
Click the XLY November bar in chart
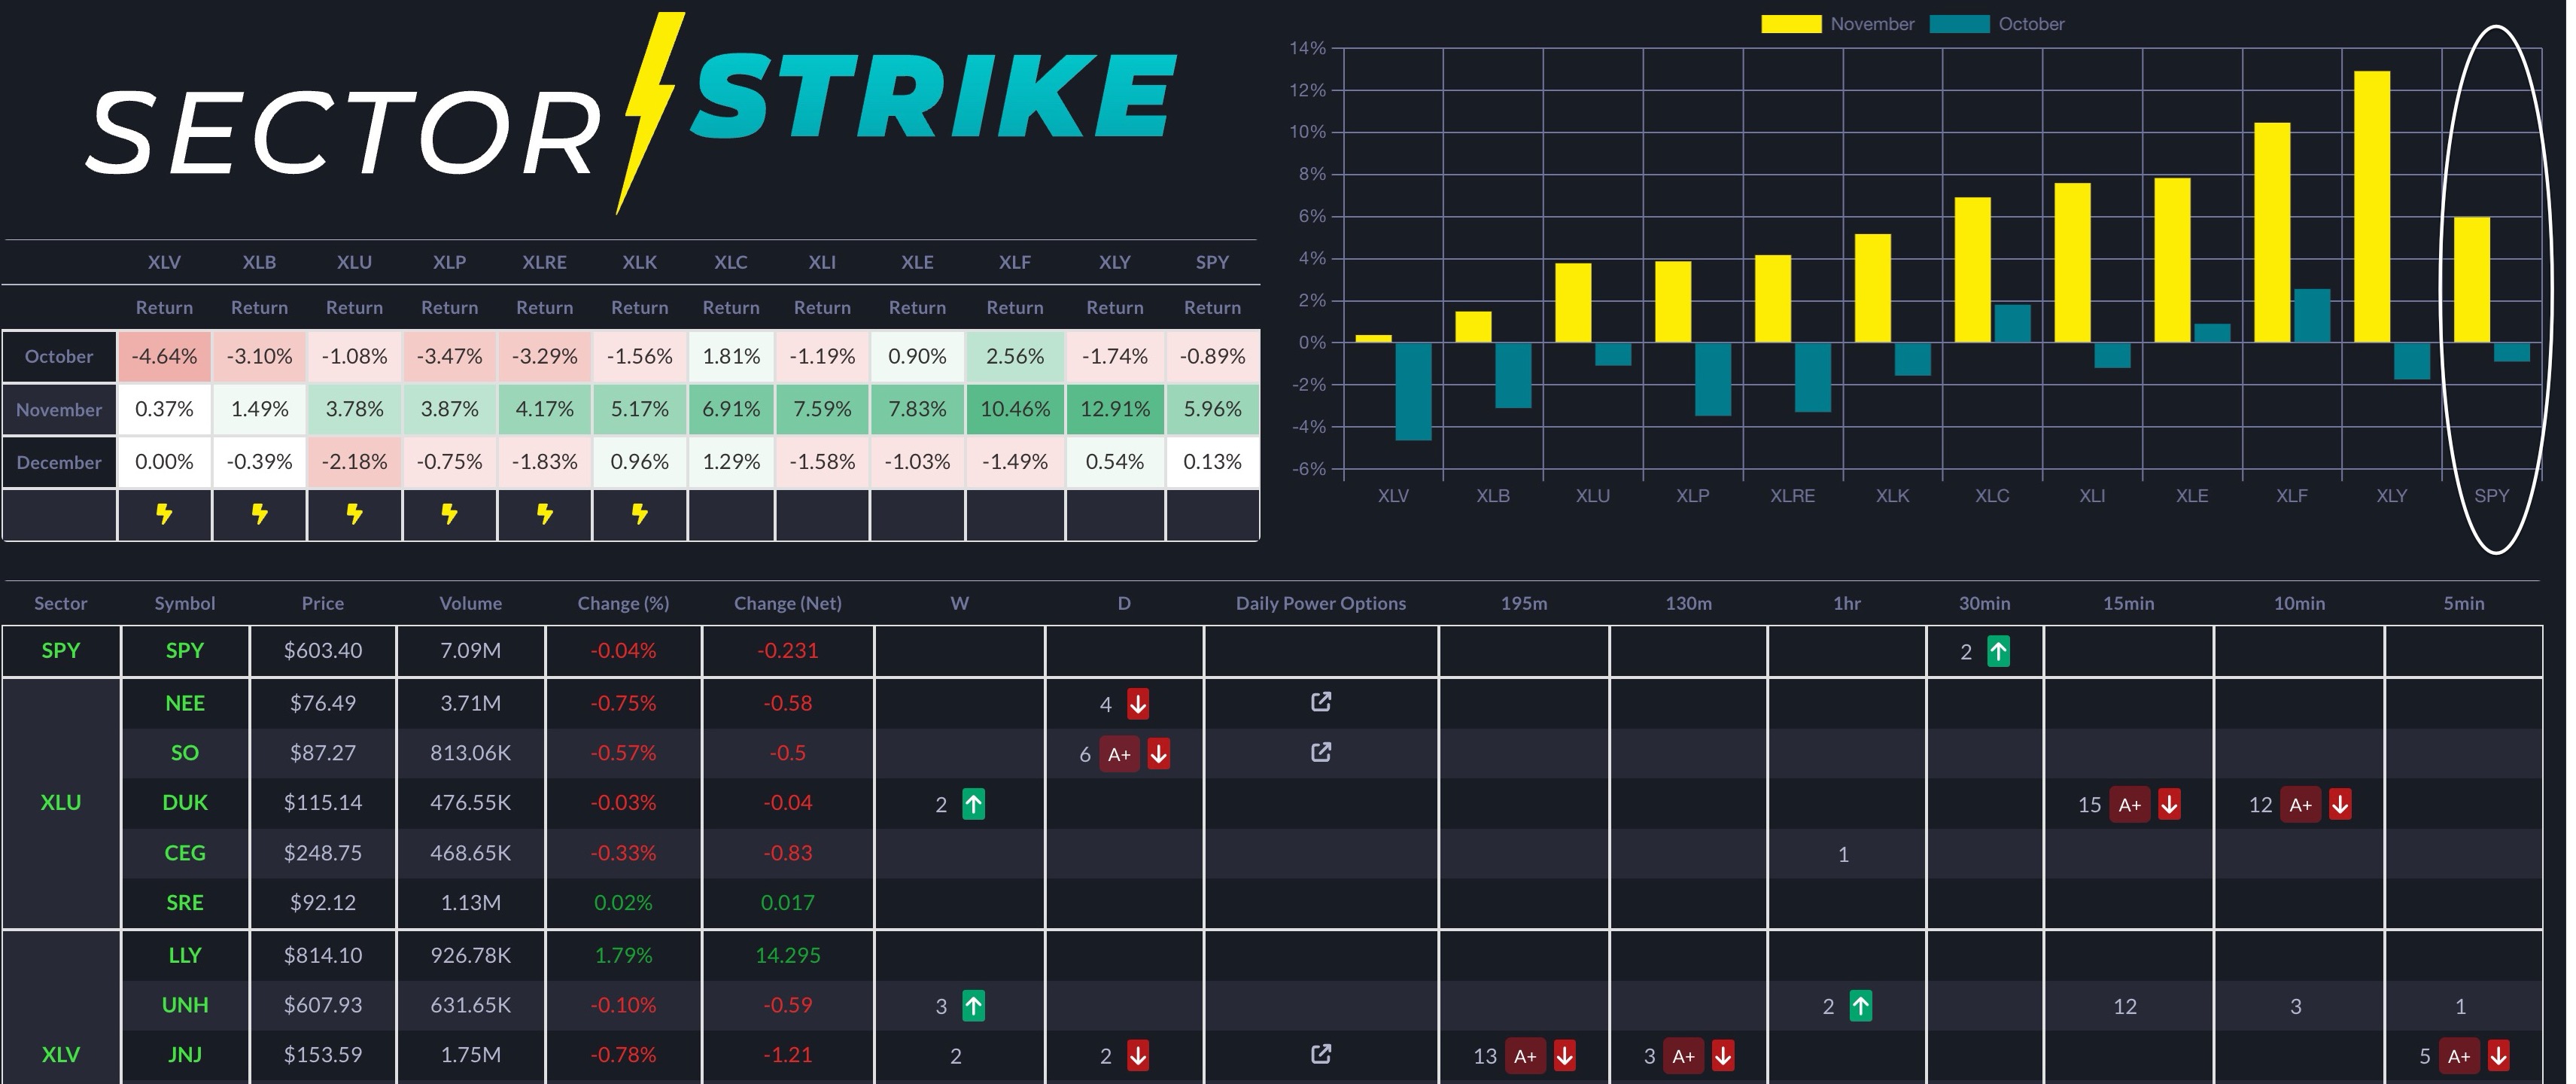pyautogui.click(x=2372, y=207)
